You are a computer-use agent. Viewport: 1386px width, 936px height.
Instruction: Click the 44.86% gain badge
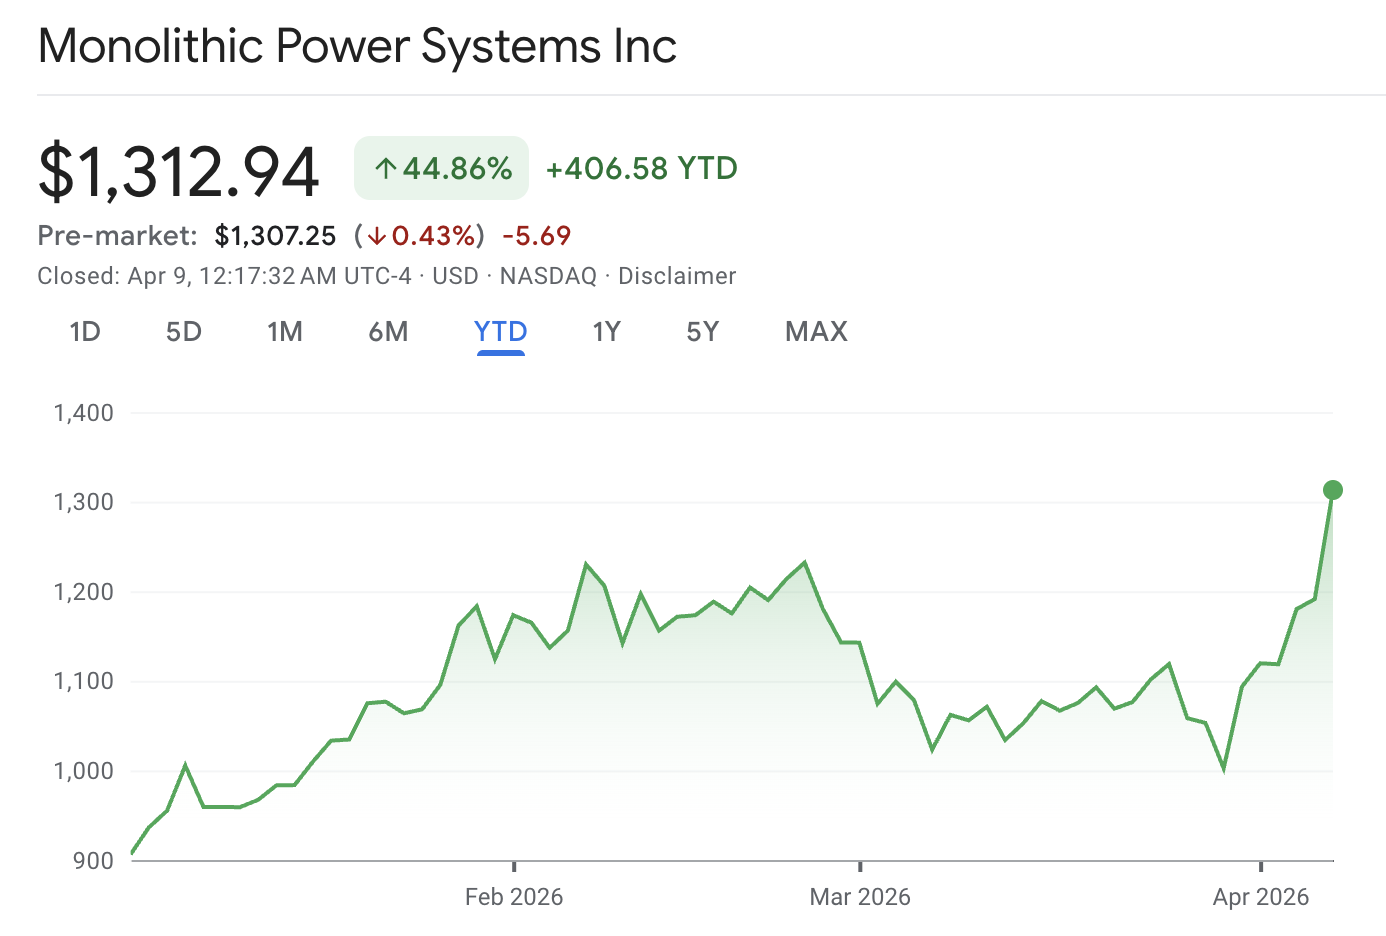pos(441,168)
